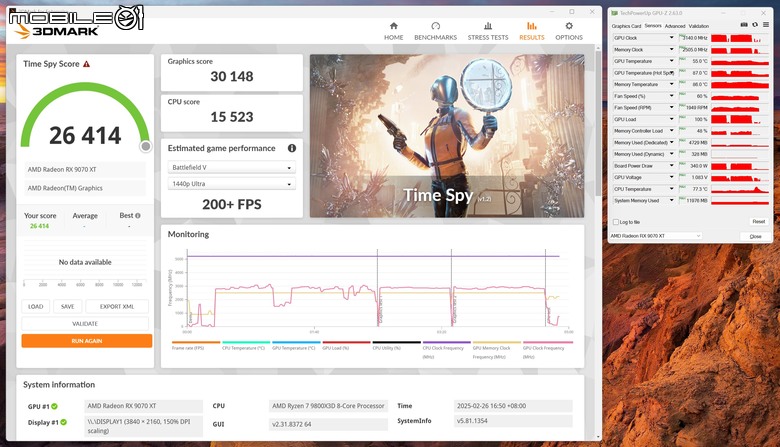
Task: Click the Time Spy benchmark artwork thumbnail
Action: tap(447, 136)
